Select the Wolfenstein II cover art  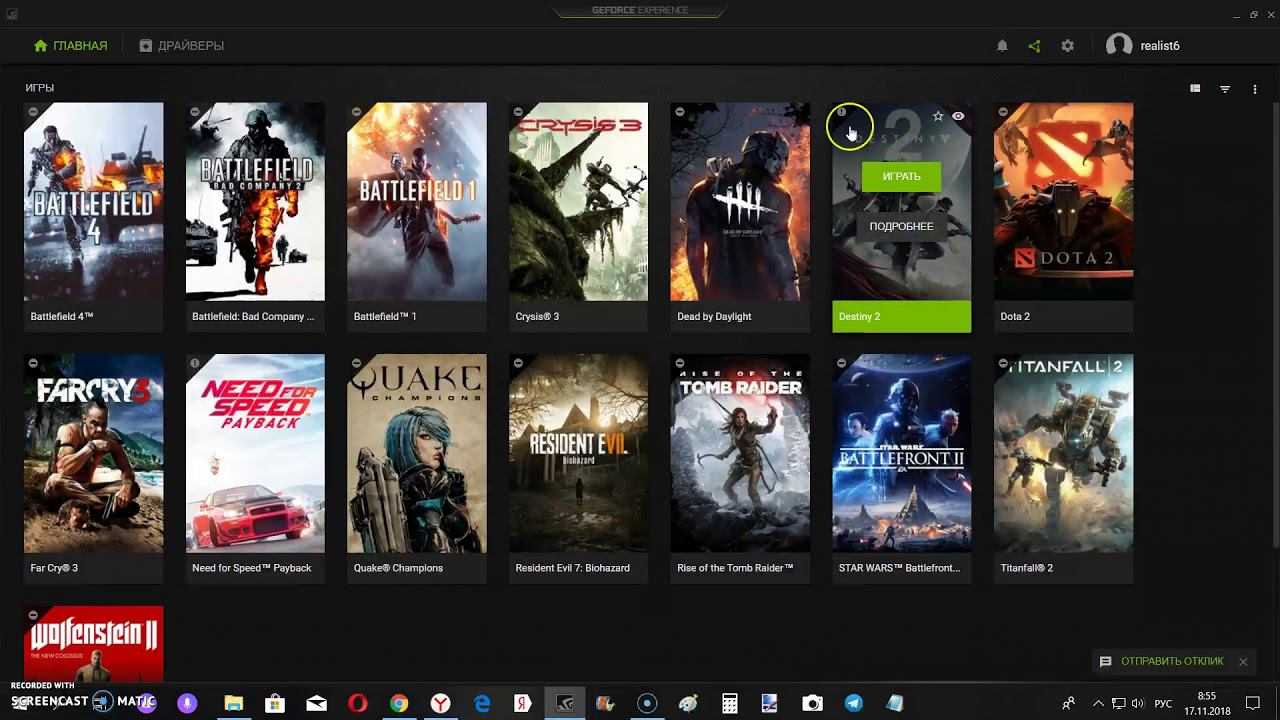(x=94, y=644)
